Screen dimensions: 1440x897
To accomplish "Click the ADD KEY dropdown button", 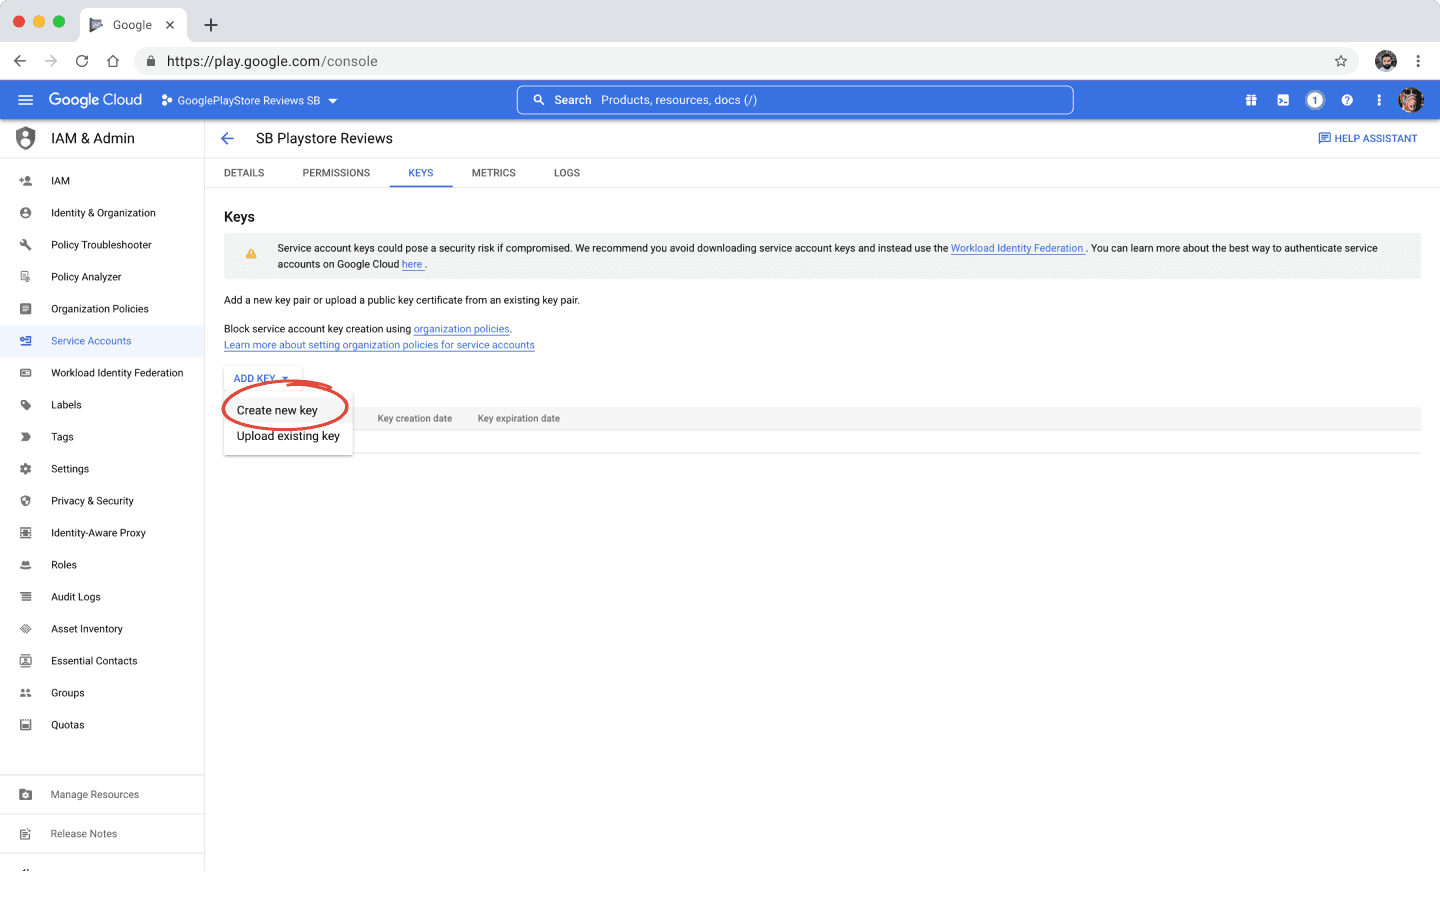I will [x=261, y=378].
